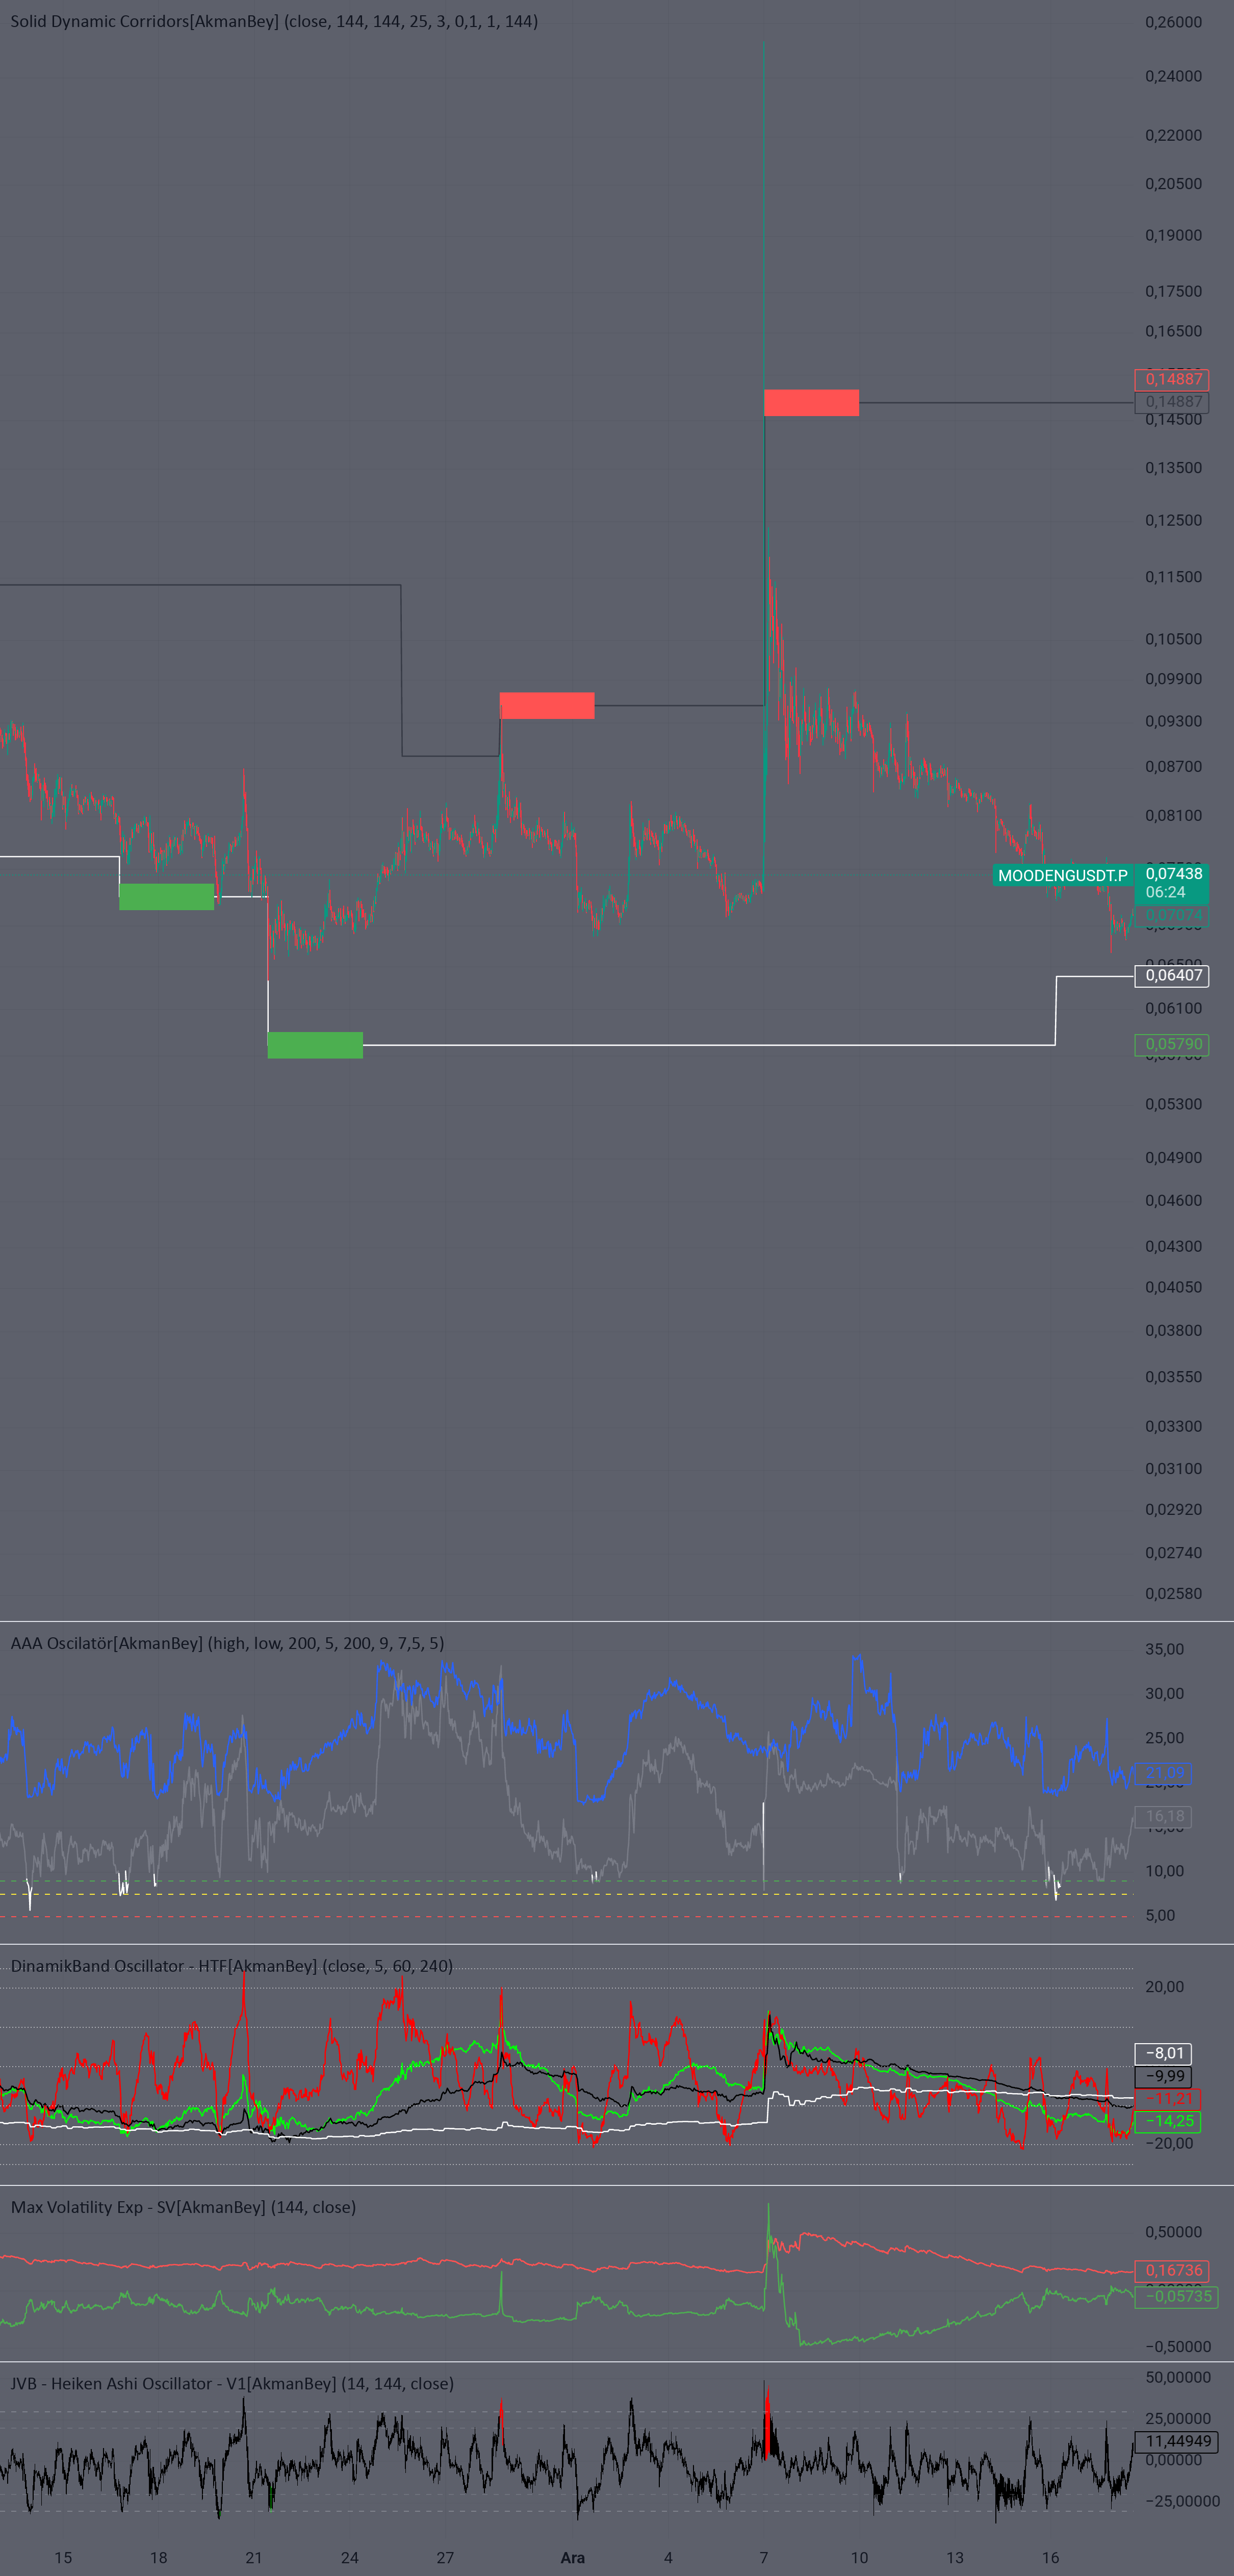Click date 21 on the time axis

click(254, 2557)
